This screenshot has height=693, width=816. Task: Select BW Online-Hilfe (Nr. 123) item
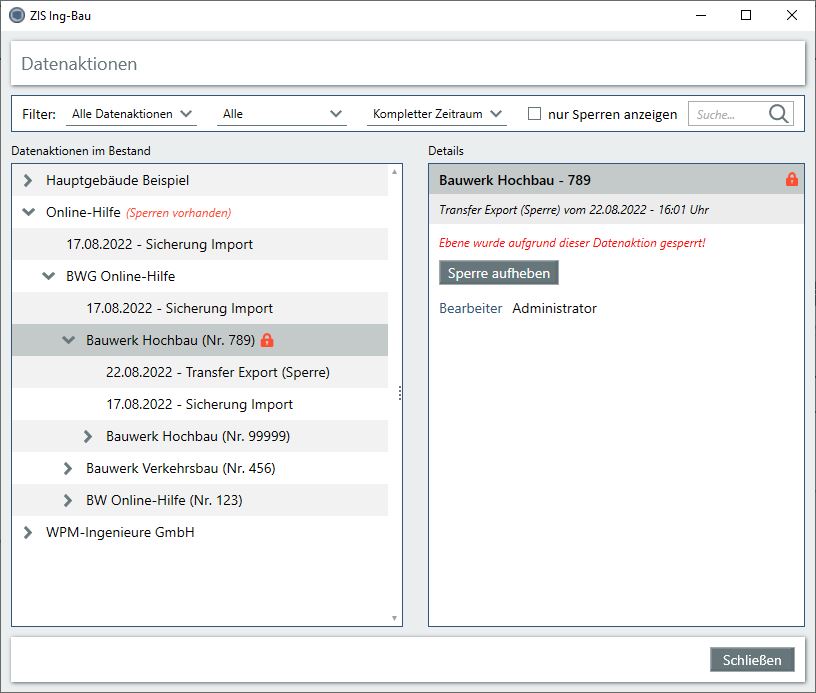tap(164, 500)
